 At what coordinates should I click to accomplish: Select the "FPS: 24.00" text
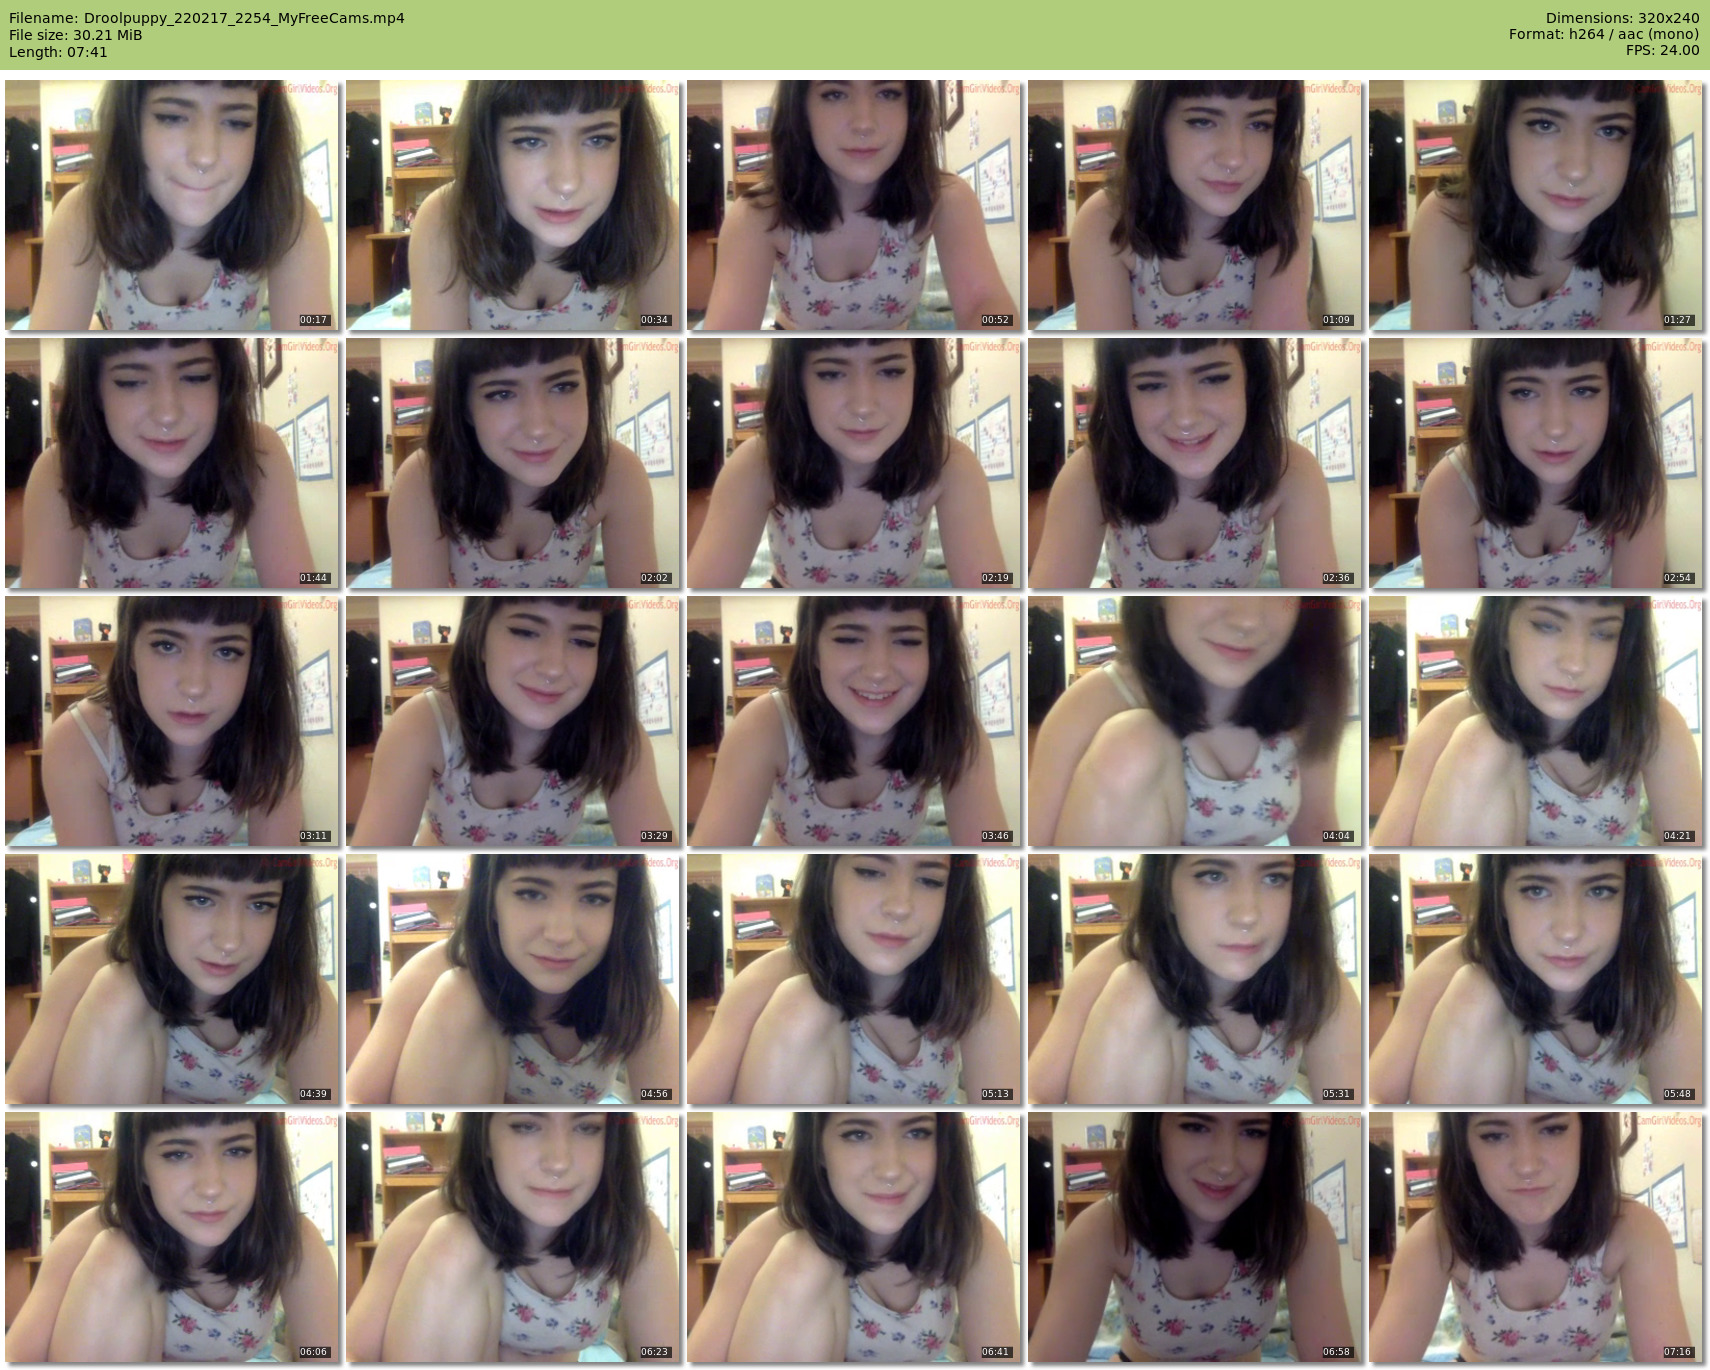click(1663, 50)
